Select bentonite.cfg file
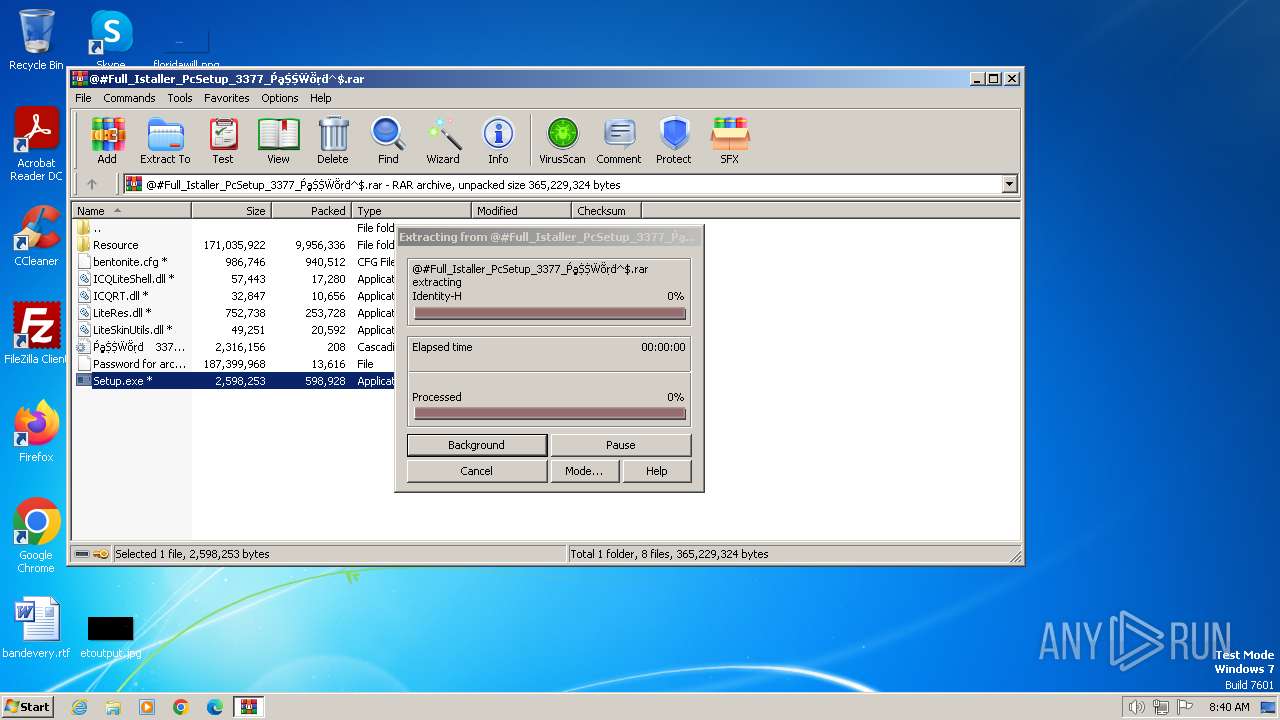This screenshot has width=1280, height=720. click(235, 262)
